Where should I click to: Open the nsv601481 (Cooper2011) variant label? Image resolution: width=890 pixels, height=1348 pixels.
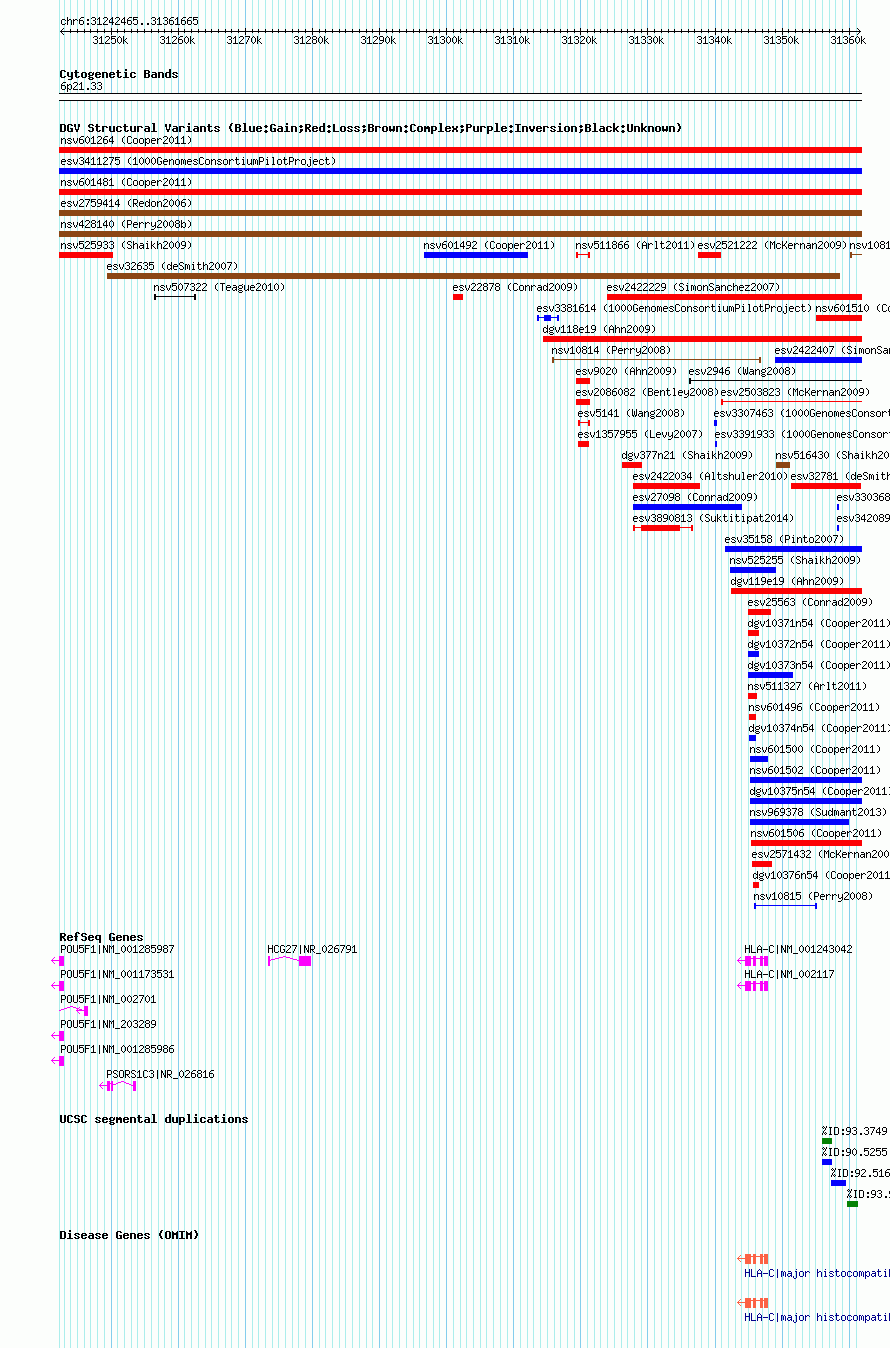point(126,182)
